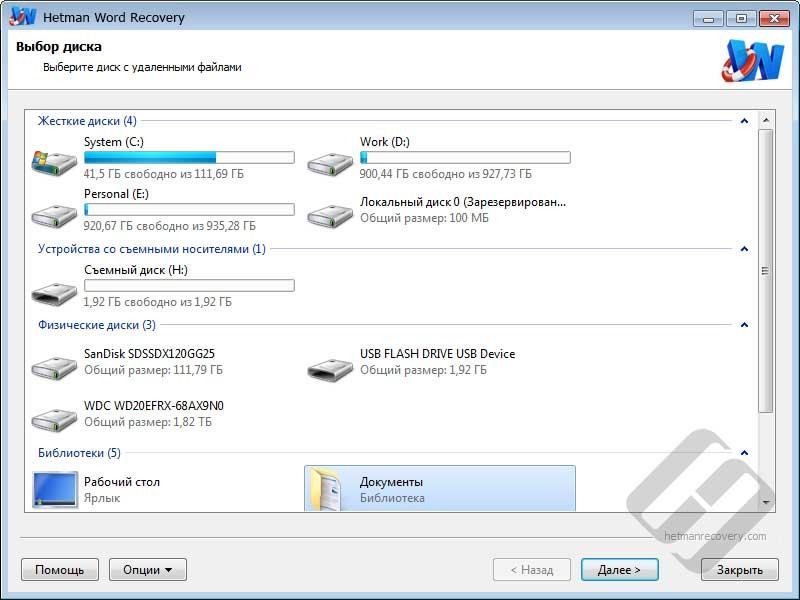Click the vertical scrollbar thumb
800x600 pixels.
[x=766, y=270]
